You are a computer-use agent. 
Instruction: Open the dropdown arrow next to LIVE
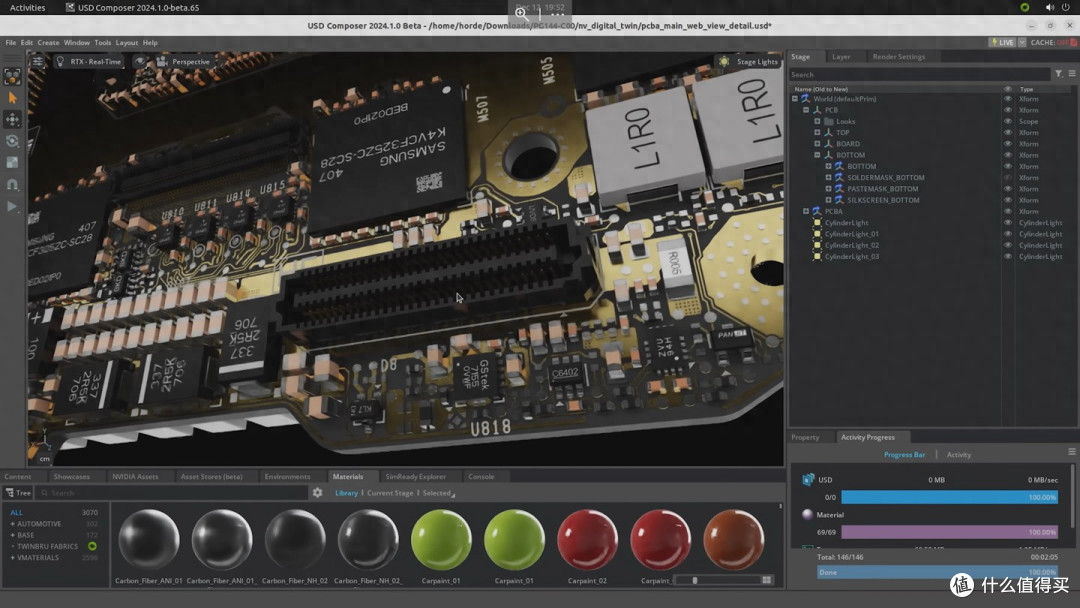(1021, 42)
